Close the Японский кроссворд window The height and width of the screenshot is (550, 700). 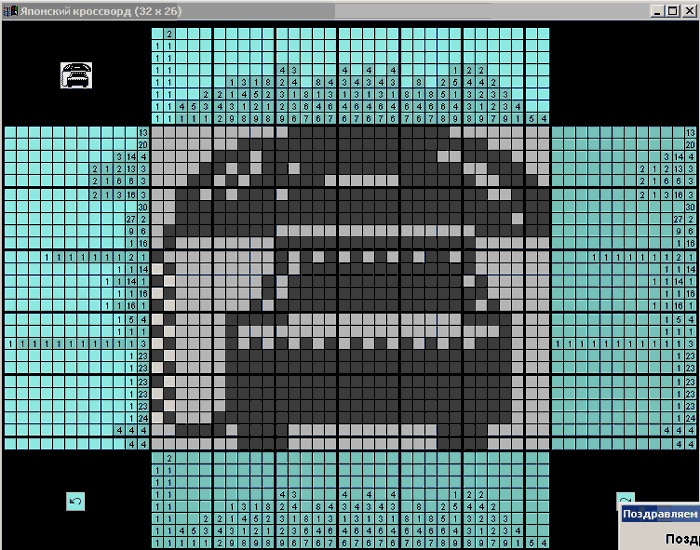click(x=689, y=11)
